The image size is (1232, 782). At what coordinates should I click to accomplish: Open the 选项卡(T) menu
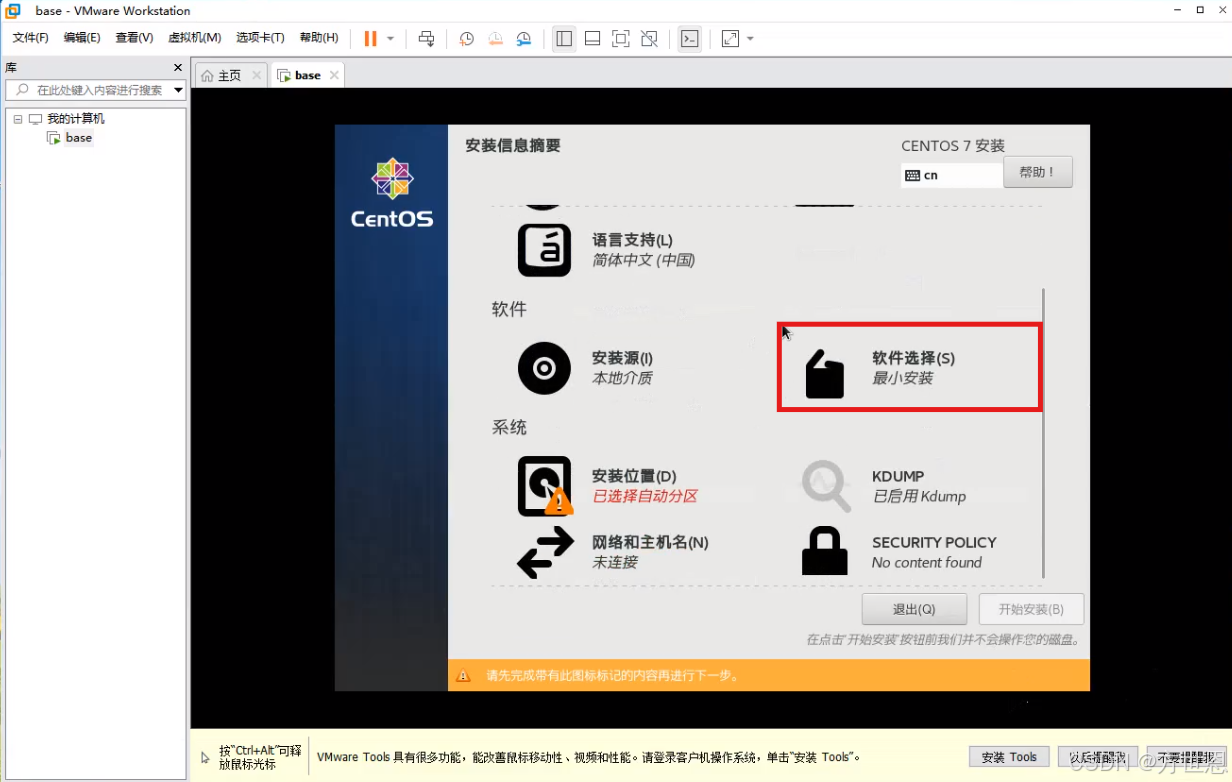(x=260, y=38)
